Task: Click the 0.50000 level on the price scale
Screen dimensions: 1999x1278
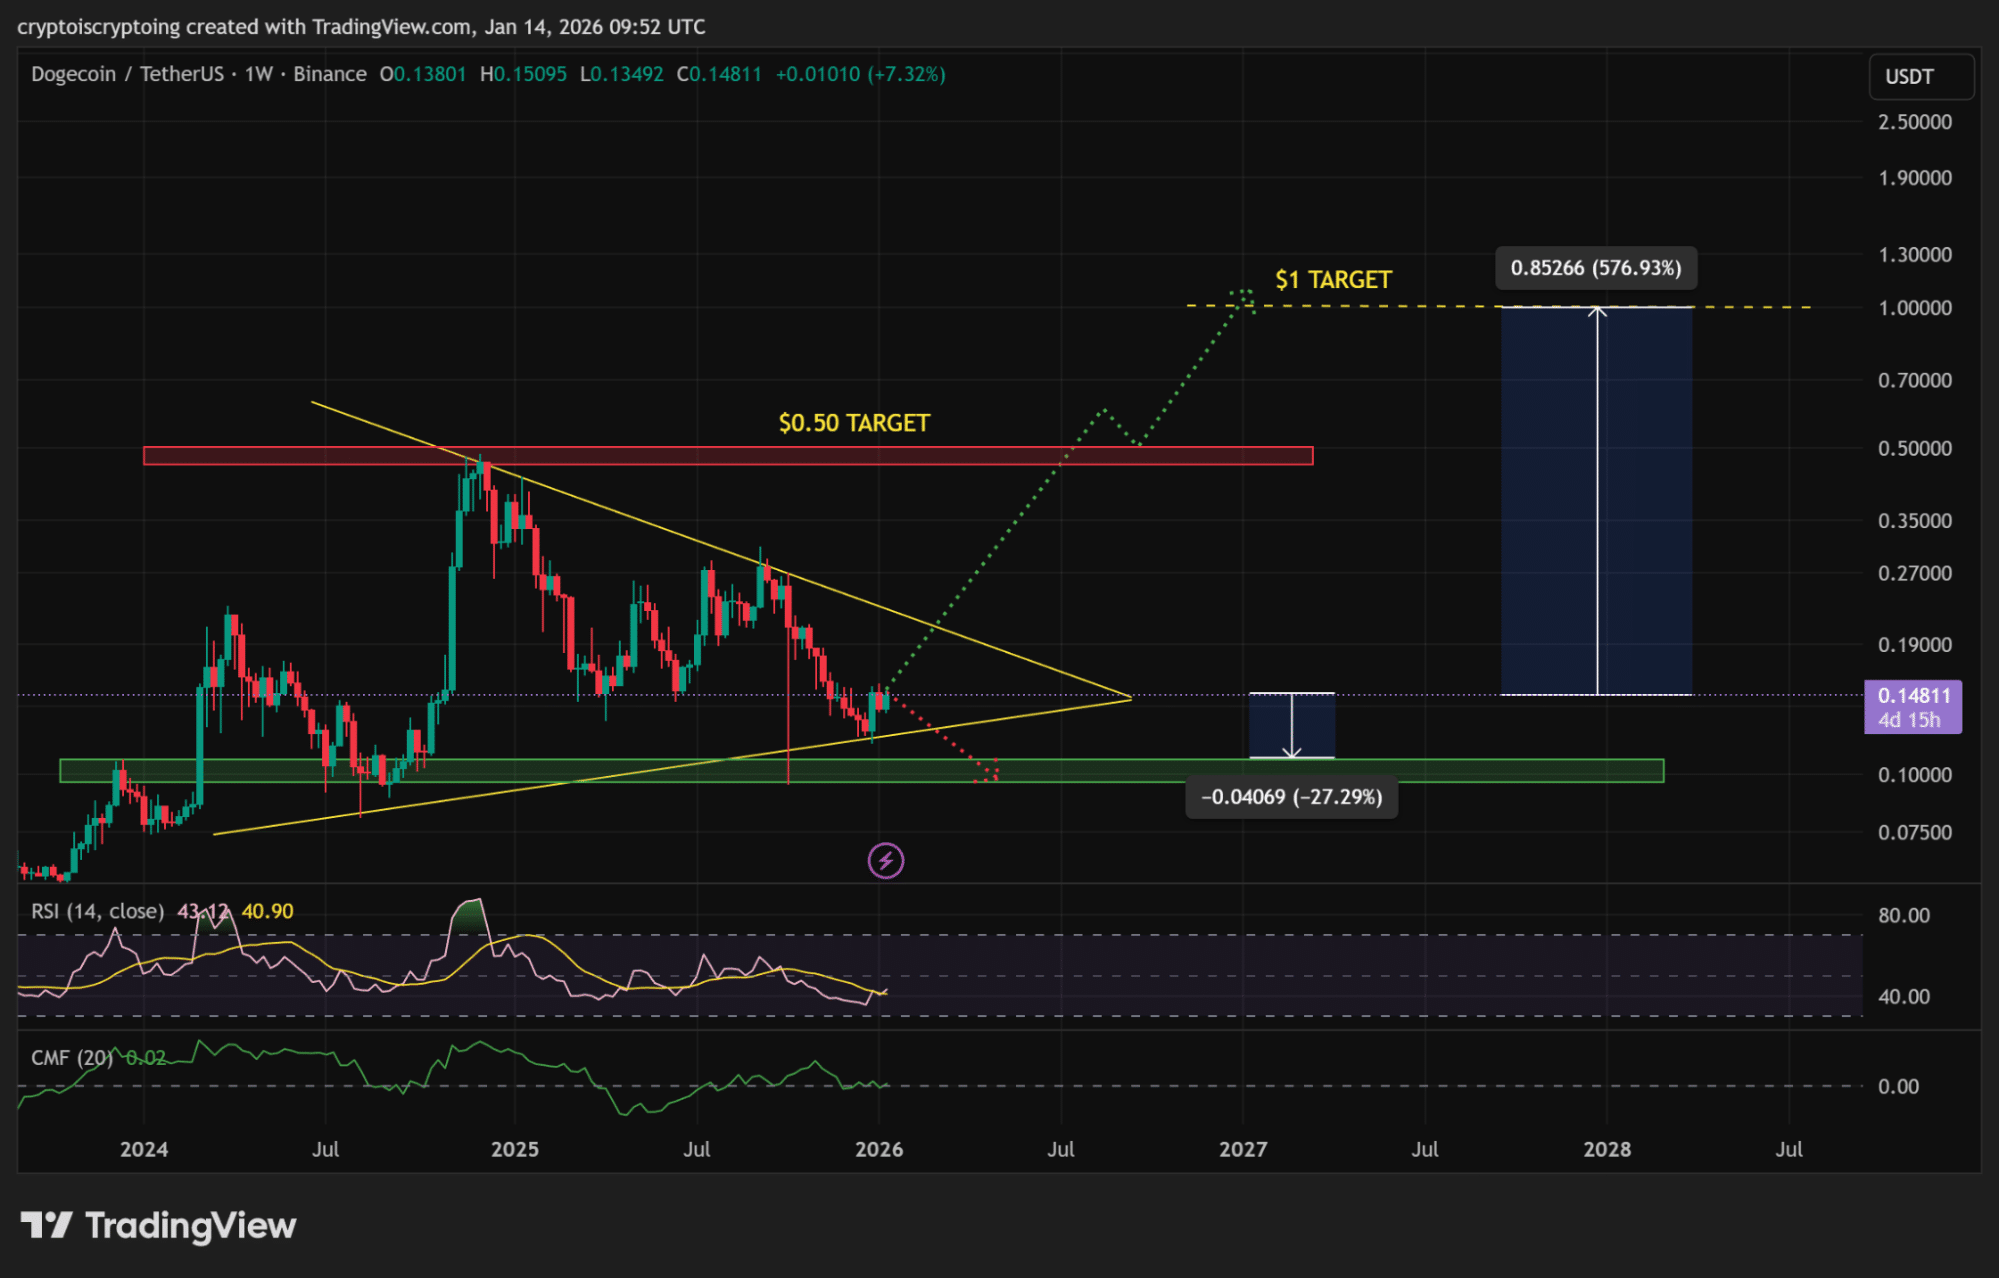Action: (x=1914, y=448)
